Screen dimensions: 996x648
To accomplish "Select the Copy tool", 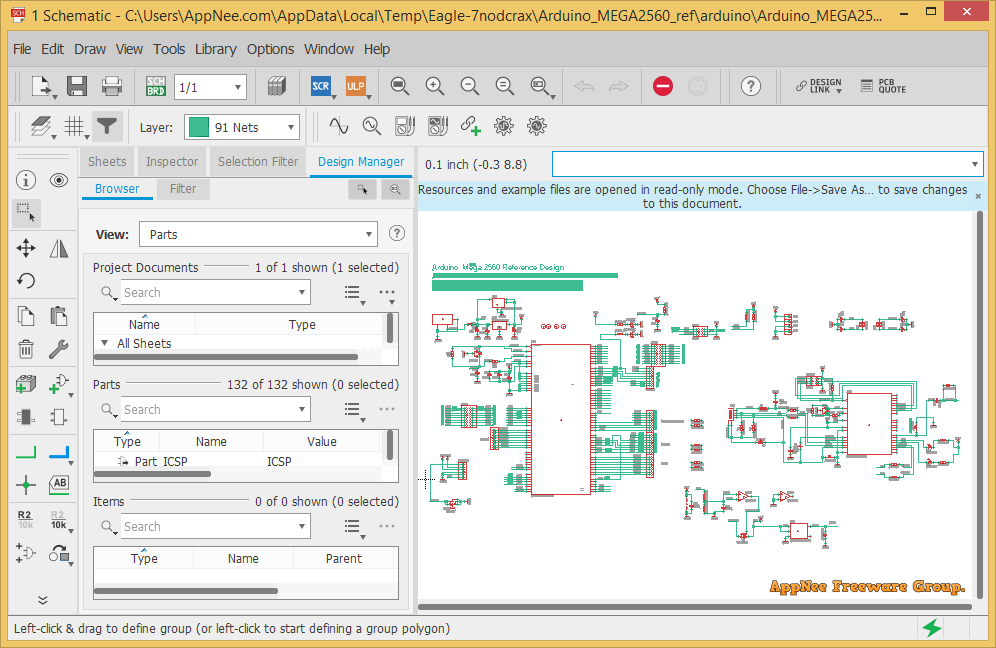I will [25, 316].
